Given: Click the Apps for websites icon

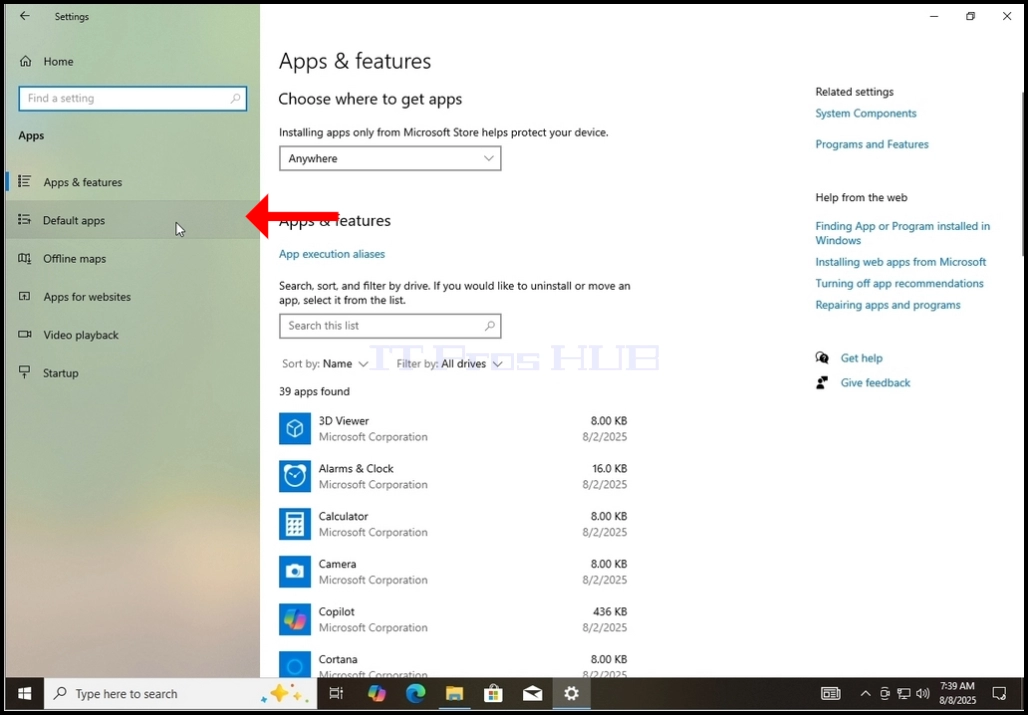Looking at the screenshot, I should pyautogui.click(x=25, y=297).
